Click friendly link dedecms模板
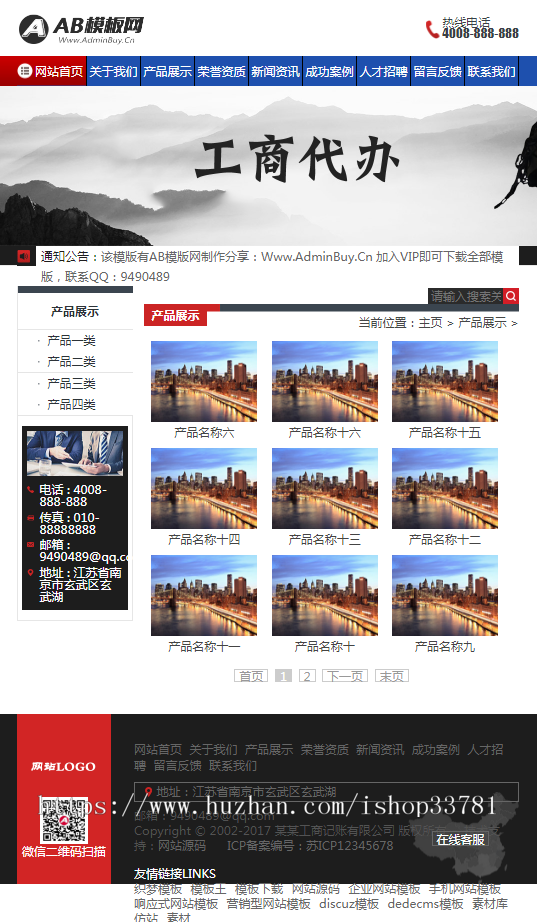 pos(426,904)
